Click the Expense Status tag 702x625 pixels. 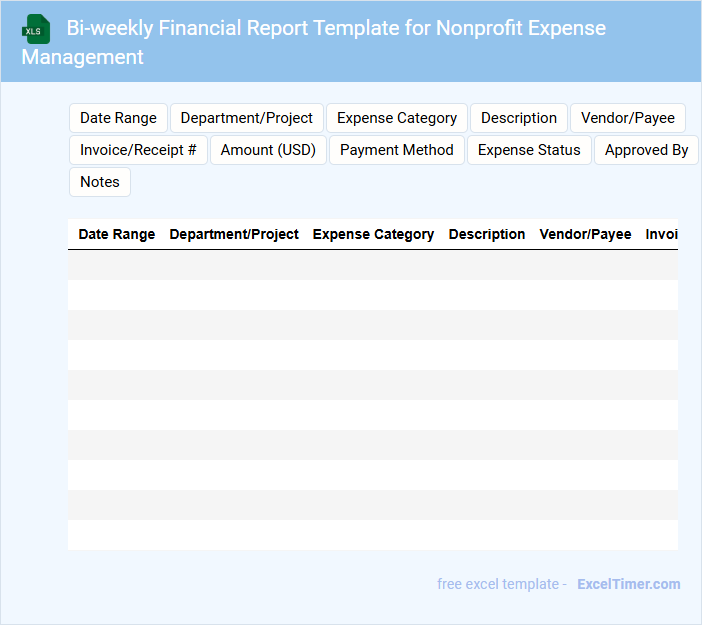[x=529, y=150]
